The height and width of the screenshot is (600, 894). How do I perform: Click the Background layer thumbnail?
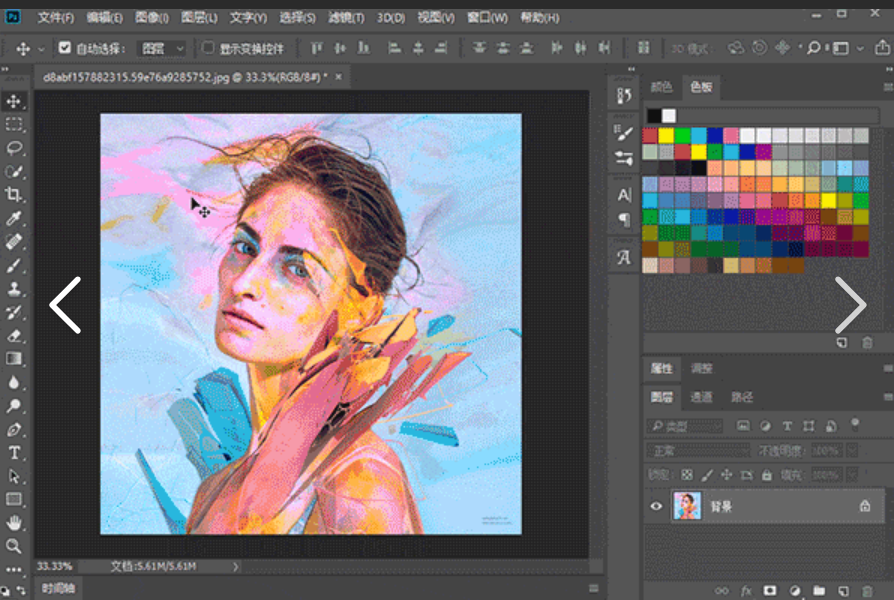click(x=687, y=506)
